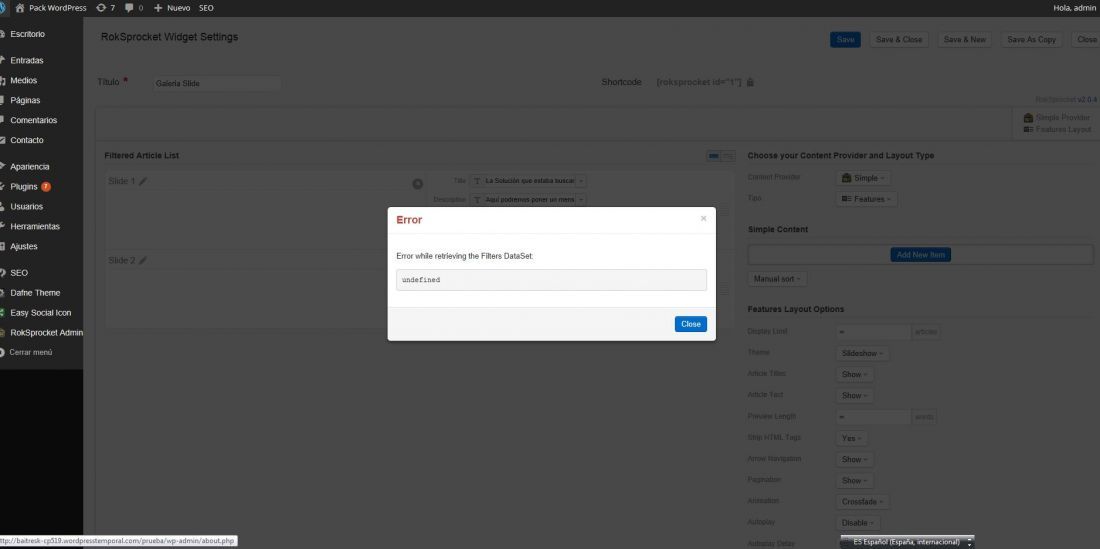Click the Save & Close button

(x=899, y=40)
